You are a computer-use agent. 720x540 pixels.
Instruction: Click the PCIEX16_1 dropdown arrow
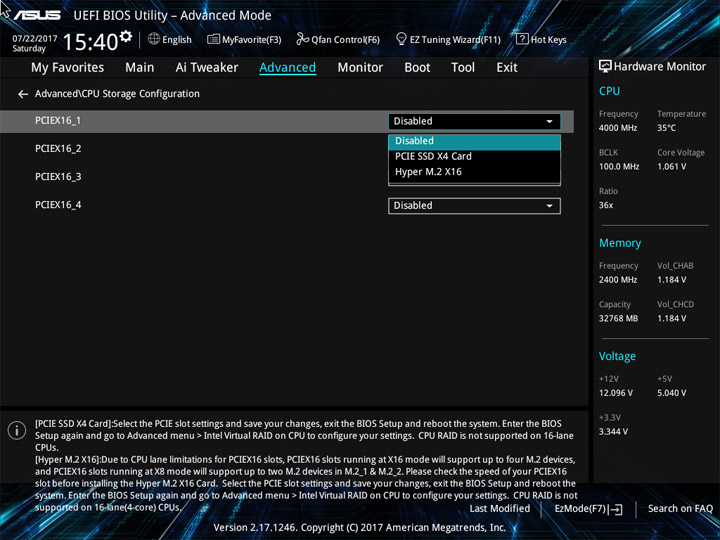(549, 122)
